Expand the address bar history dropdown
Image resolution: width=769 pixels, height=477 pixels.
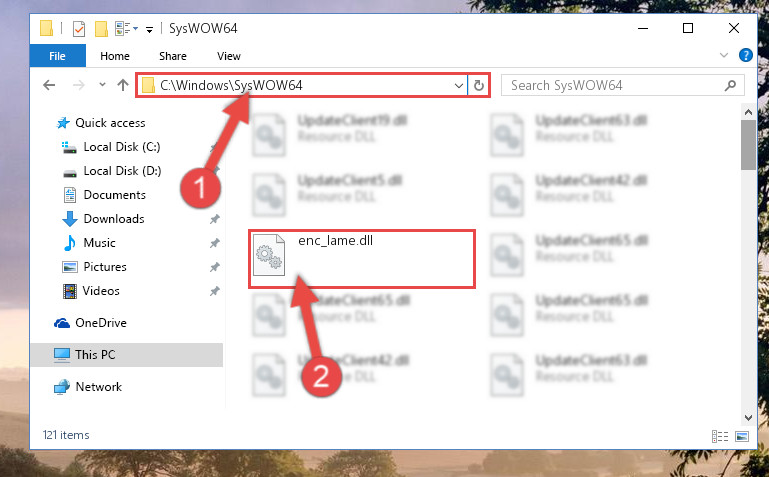(459, 85)
